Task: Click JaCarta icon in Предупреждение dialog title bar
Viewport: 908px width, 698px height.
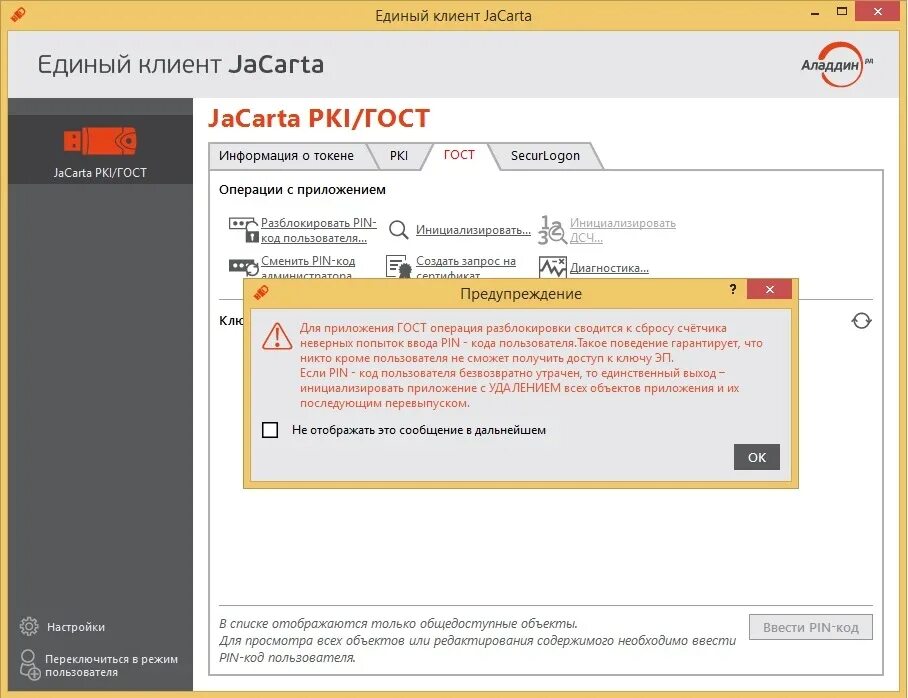Action: [x=261, y=293]
